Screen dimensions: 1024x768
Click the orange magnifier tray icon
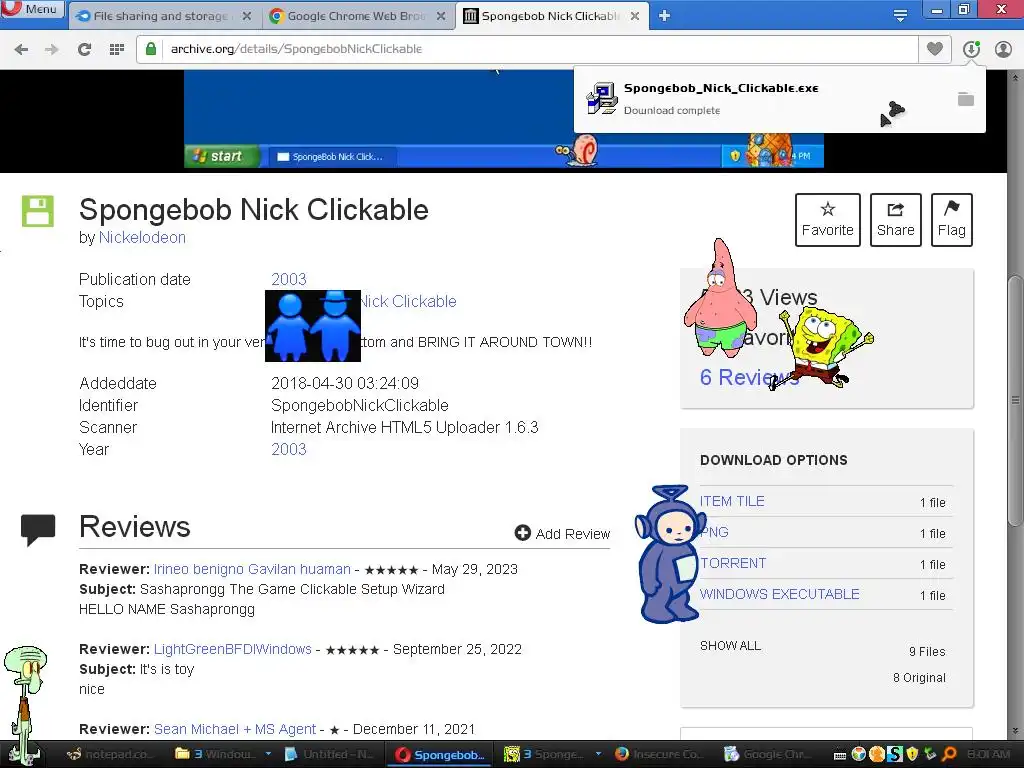(x=949, y=754)
